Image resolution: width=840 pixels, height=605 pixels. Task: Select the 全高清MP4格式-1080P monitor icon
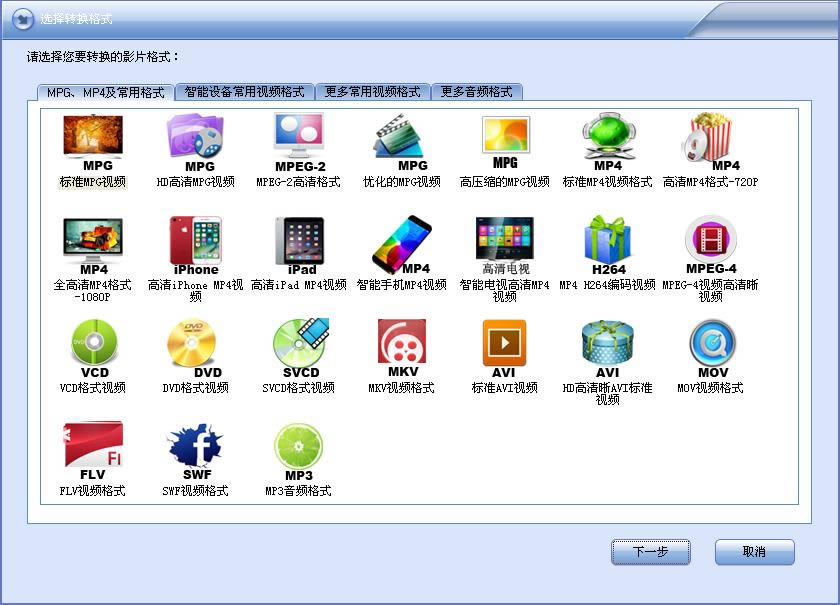93,246
